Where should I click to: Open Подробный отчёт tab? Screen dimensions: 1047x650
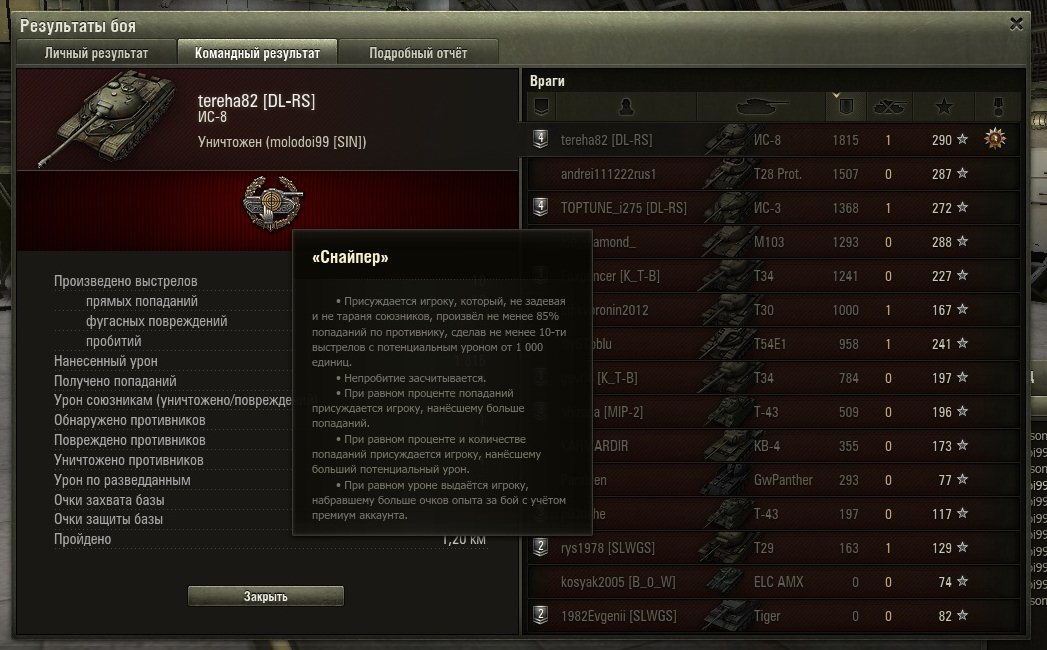coord(418,53)
